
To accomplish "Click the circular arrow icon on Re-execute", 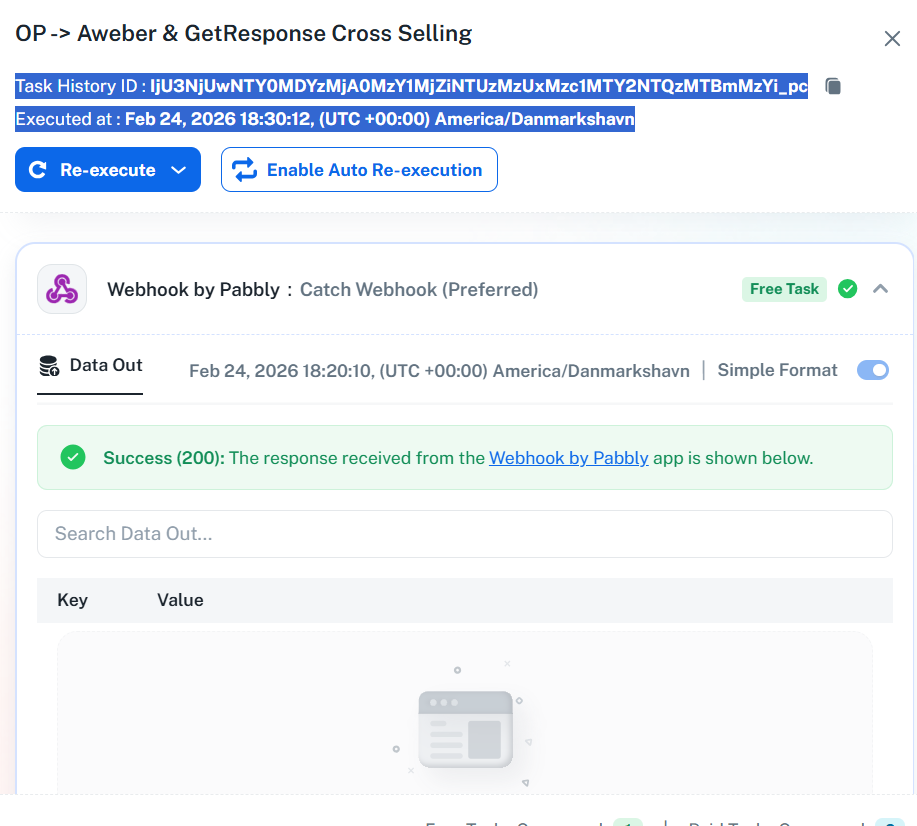I will tap(38, 170).
